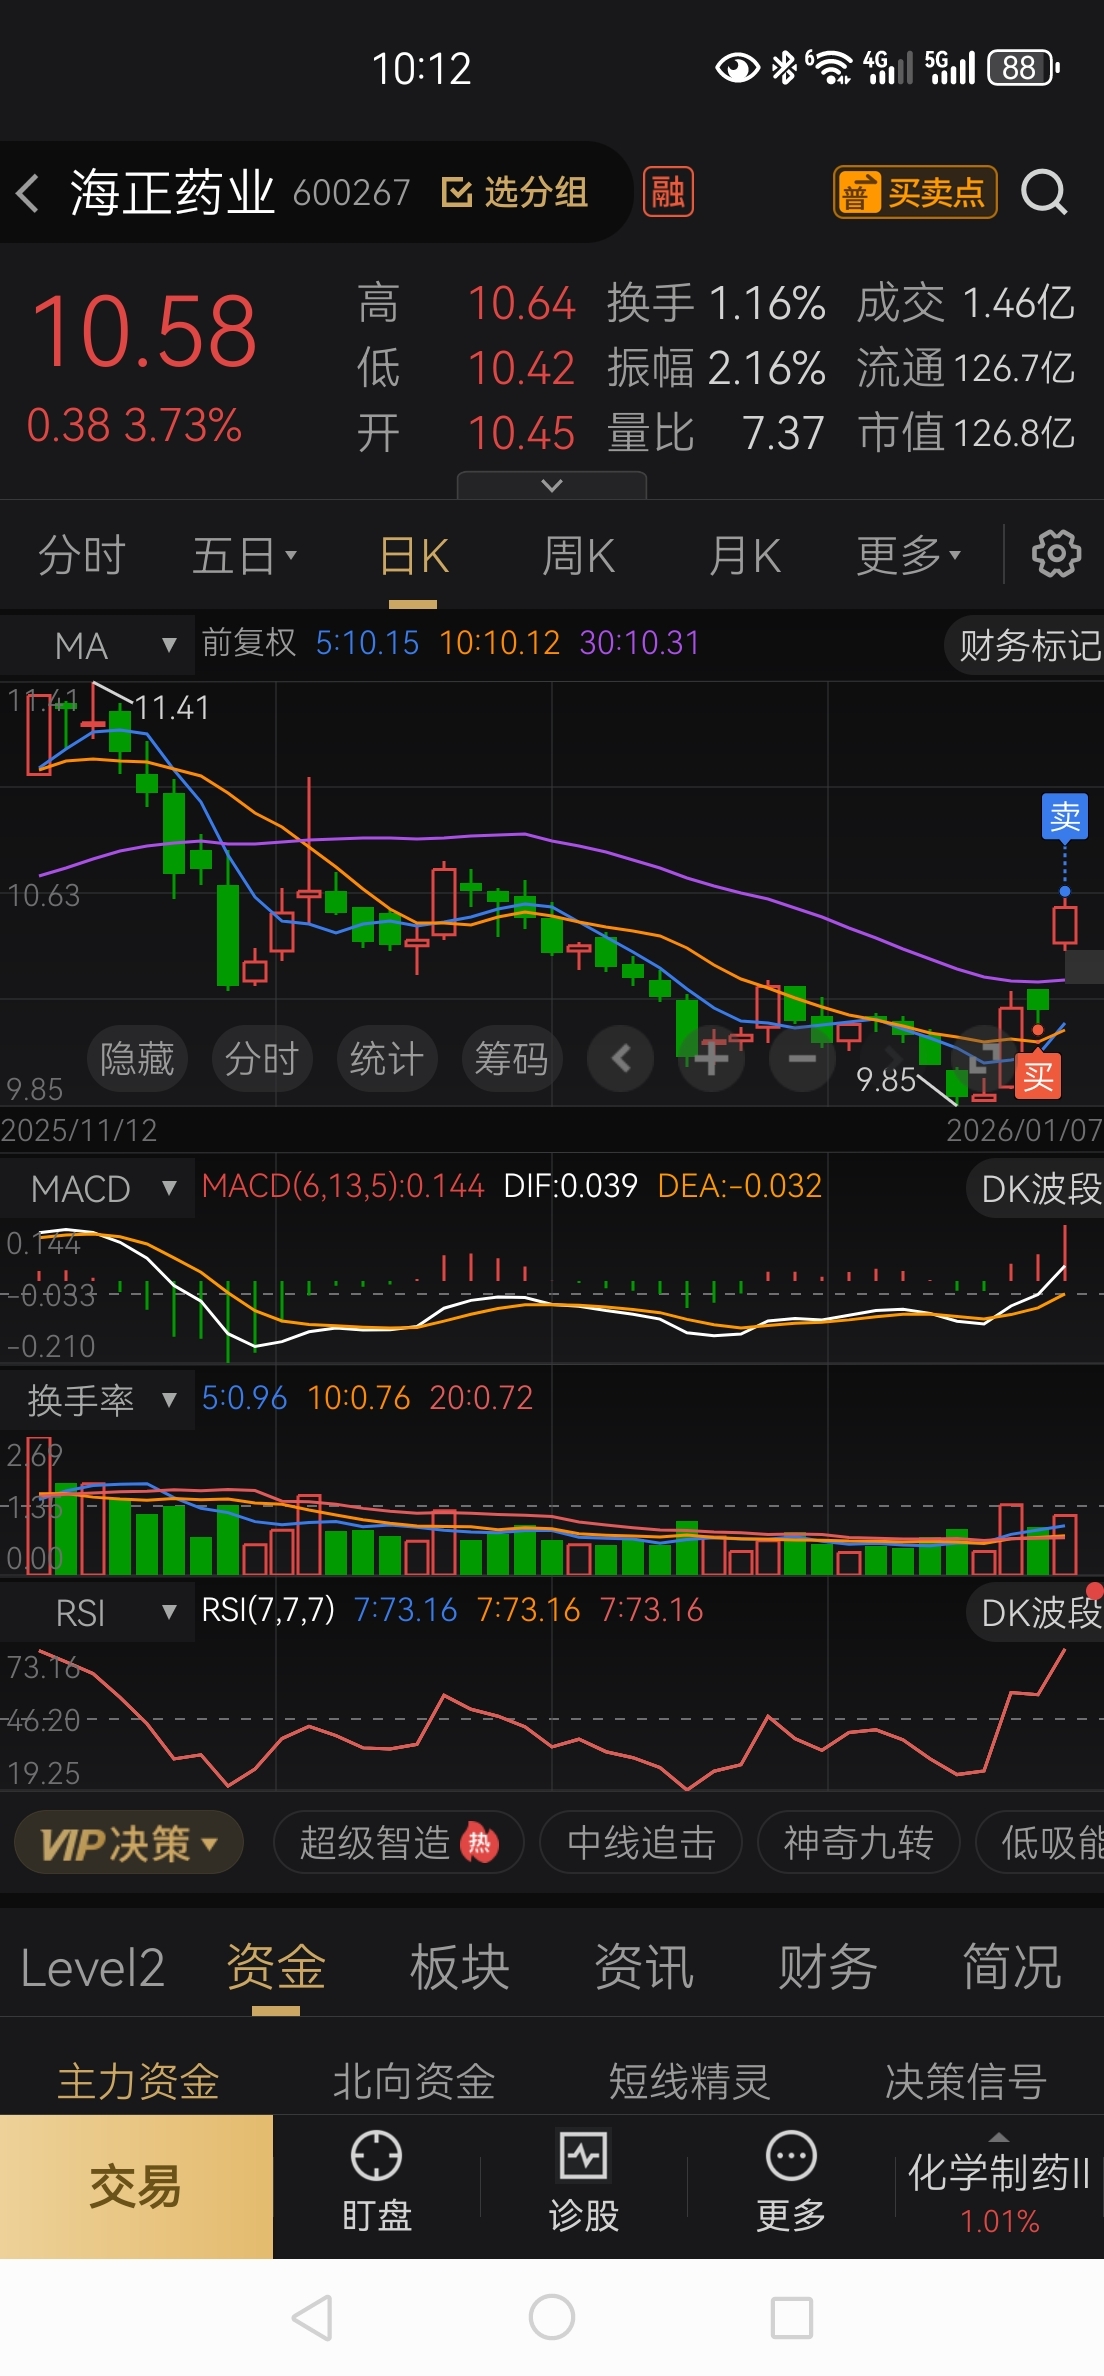Open the MACD indicator dropdown
Screen dimensions: 1104x2376
click(97, 1189)
